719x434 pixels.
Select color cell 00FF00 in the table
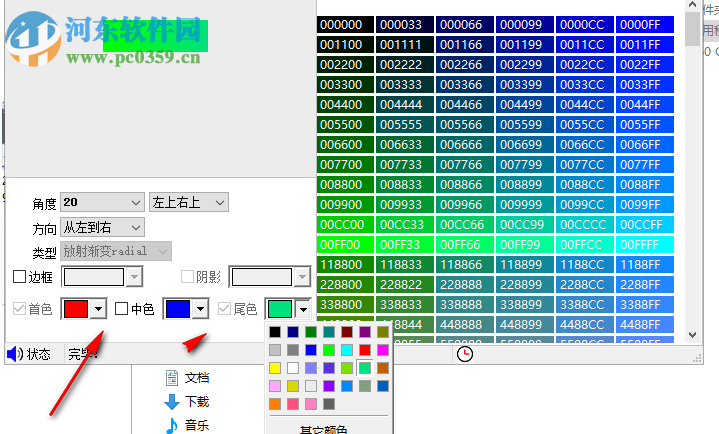[345, 245]
